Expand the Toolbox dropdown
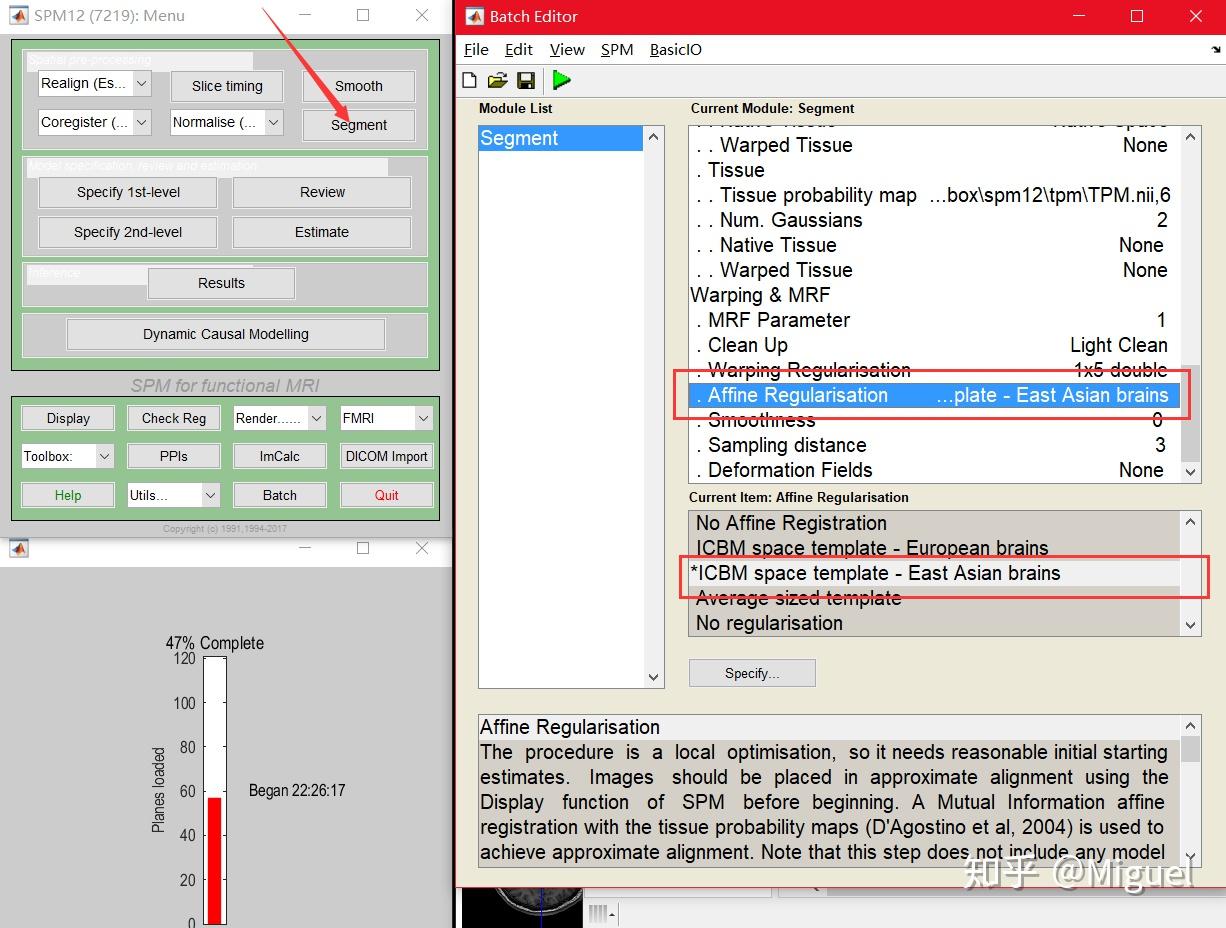This screenshot has height=928, width=1226. click(x=68, y=456)
